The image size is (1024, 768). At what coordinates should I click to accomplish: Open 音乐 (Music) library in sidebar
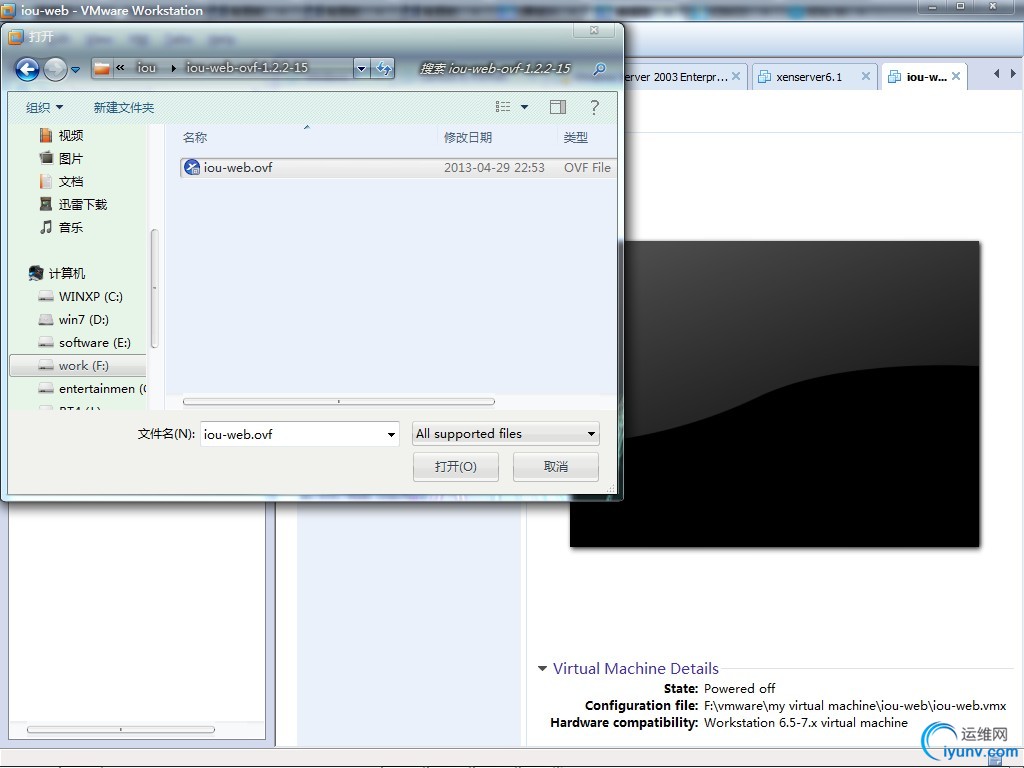tap(62, 227)
